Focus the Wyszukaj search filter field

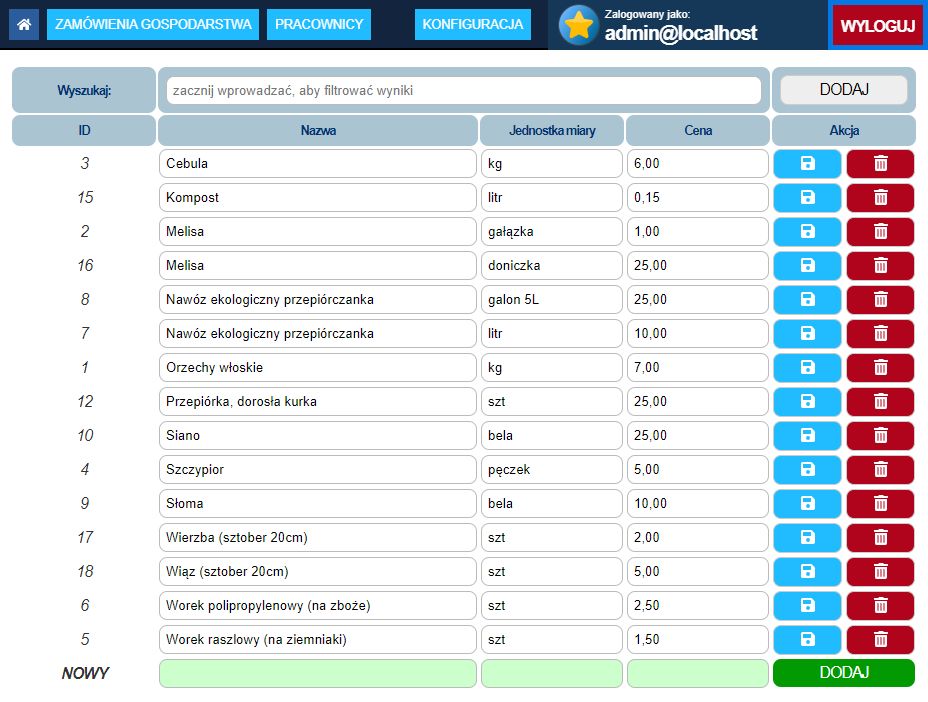click(463, 90)
